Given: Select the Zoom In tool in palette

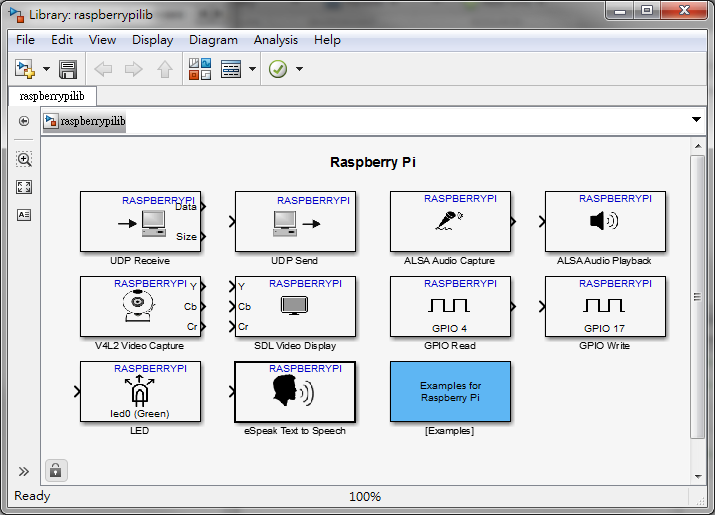Looking at the screenshot, I should point(24,159).
